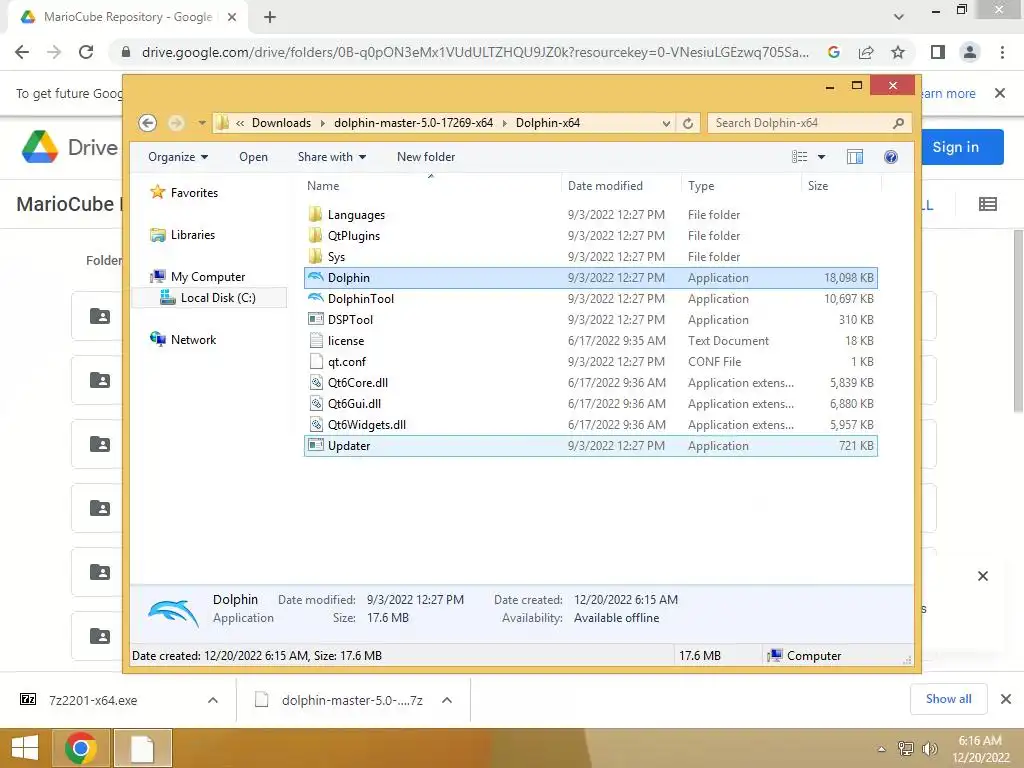Click New folder in the toolbar
This screenshot has height=768, width=1024.
click(x=426, y=157)
